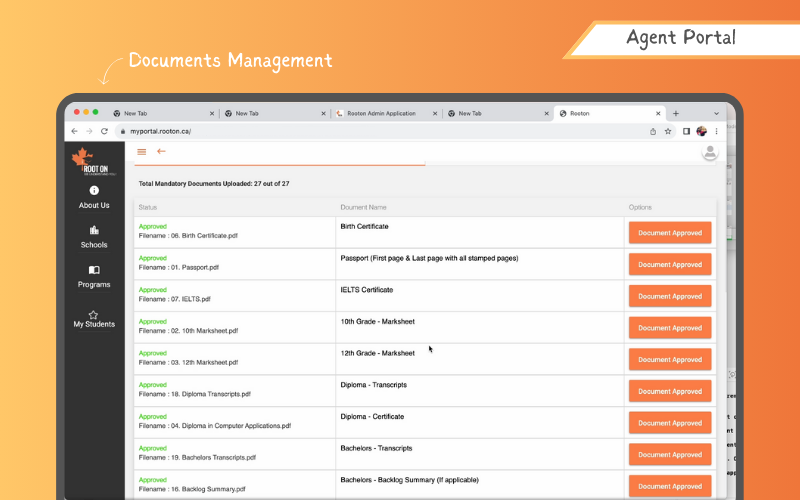Click the Status column header

[148, 207]
